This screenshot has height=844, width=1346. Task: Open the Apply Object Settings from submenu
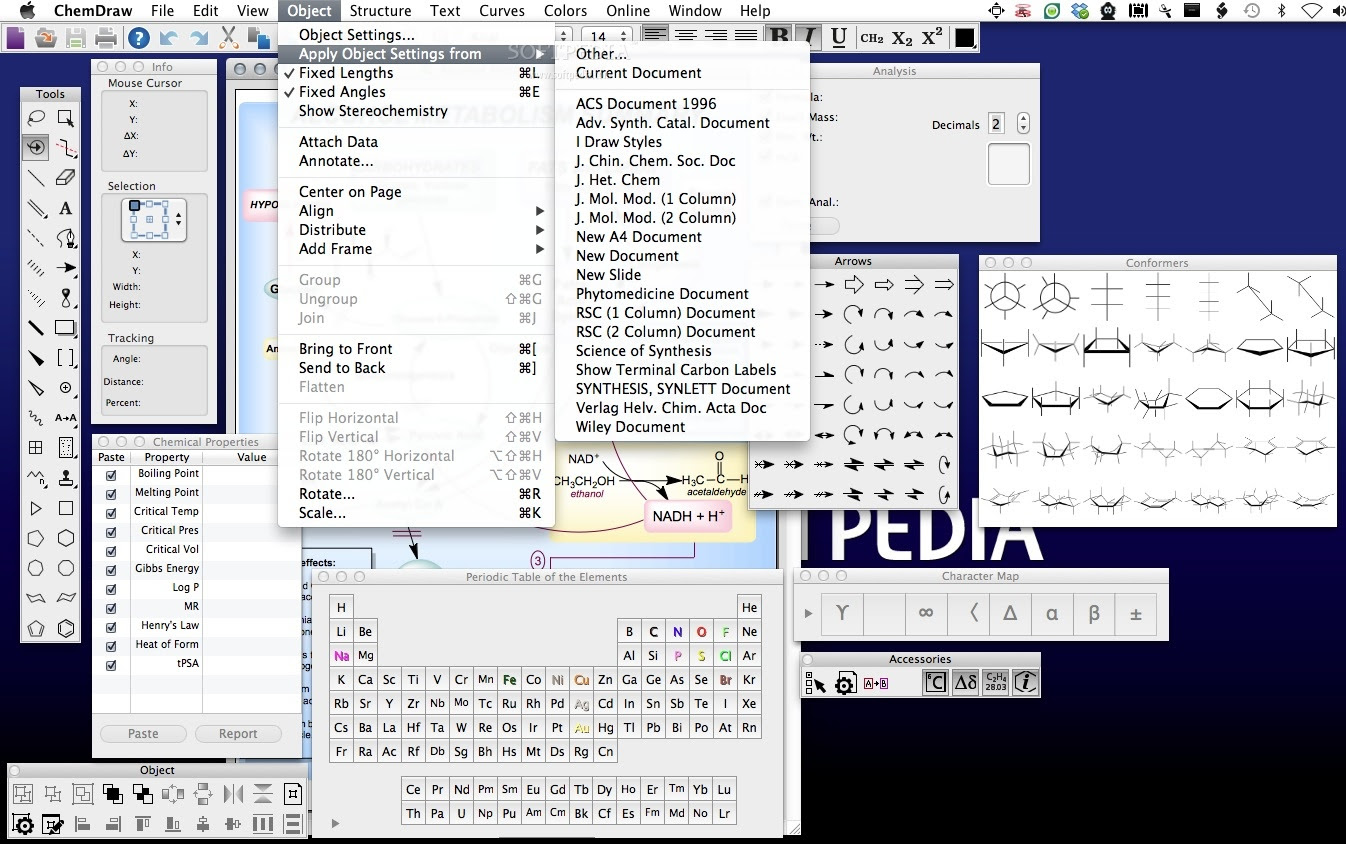click(416, 54)
